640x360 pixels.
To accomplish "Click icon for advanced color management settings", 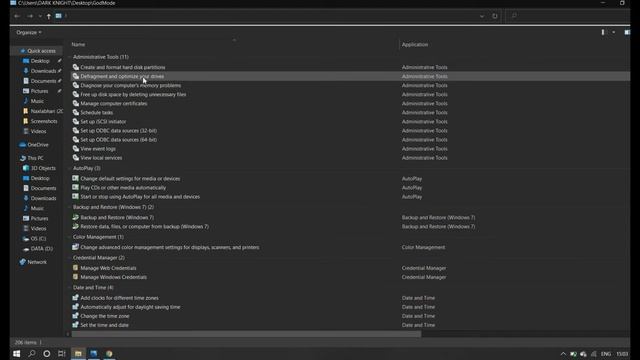I will 76,247.
